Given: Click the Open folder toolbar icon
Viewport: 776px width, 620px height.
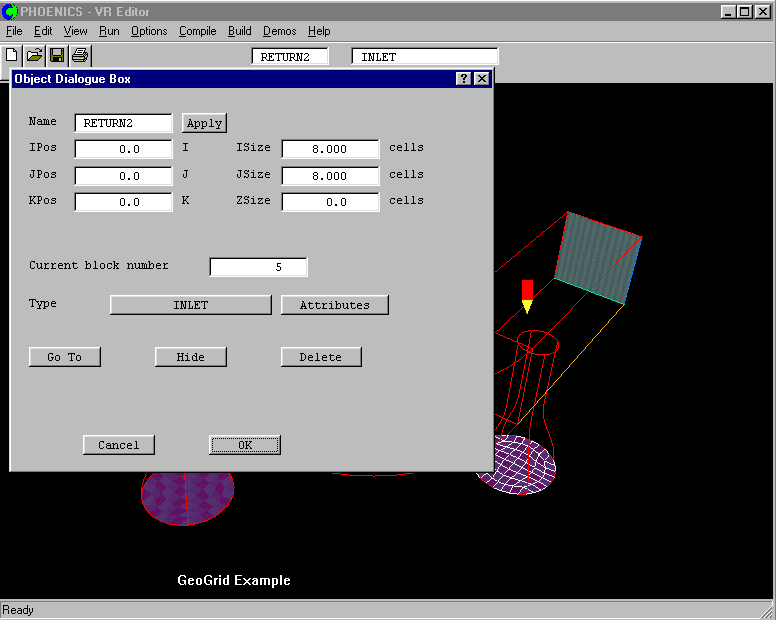Looking at the screenshot, I should [x=34, y=55].
